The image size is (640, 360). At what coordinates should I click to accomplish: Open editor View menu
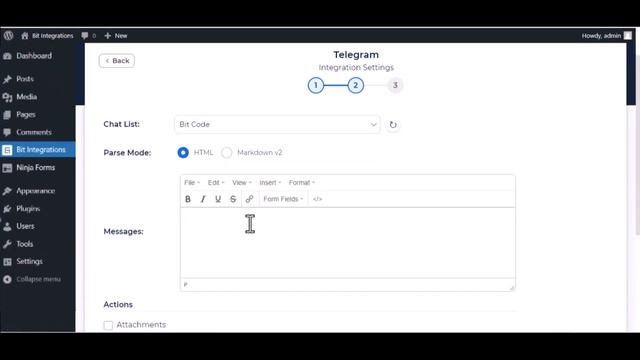point(242,182)
